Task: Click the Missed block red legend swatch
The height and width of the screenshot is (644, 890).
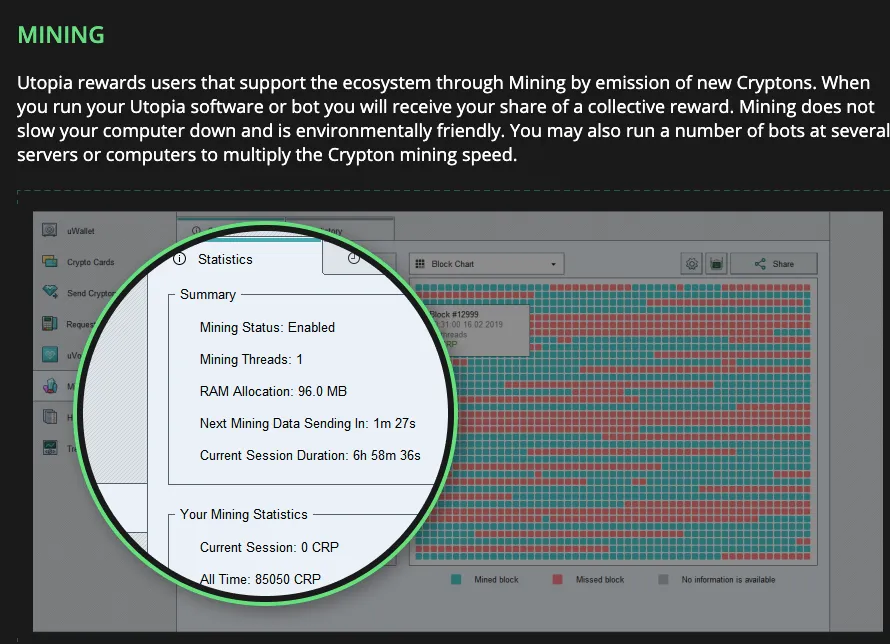Action: (x=557, y=579)
